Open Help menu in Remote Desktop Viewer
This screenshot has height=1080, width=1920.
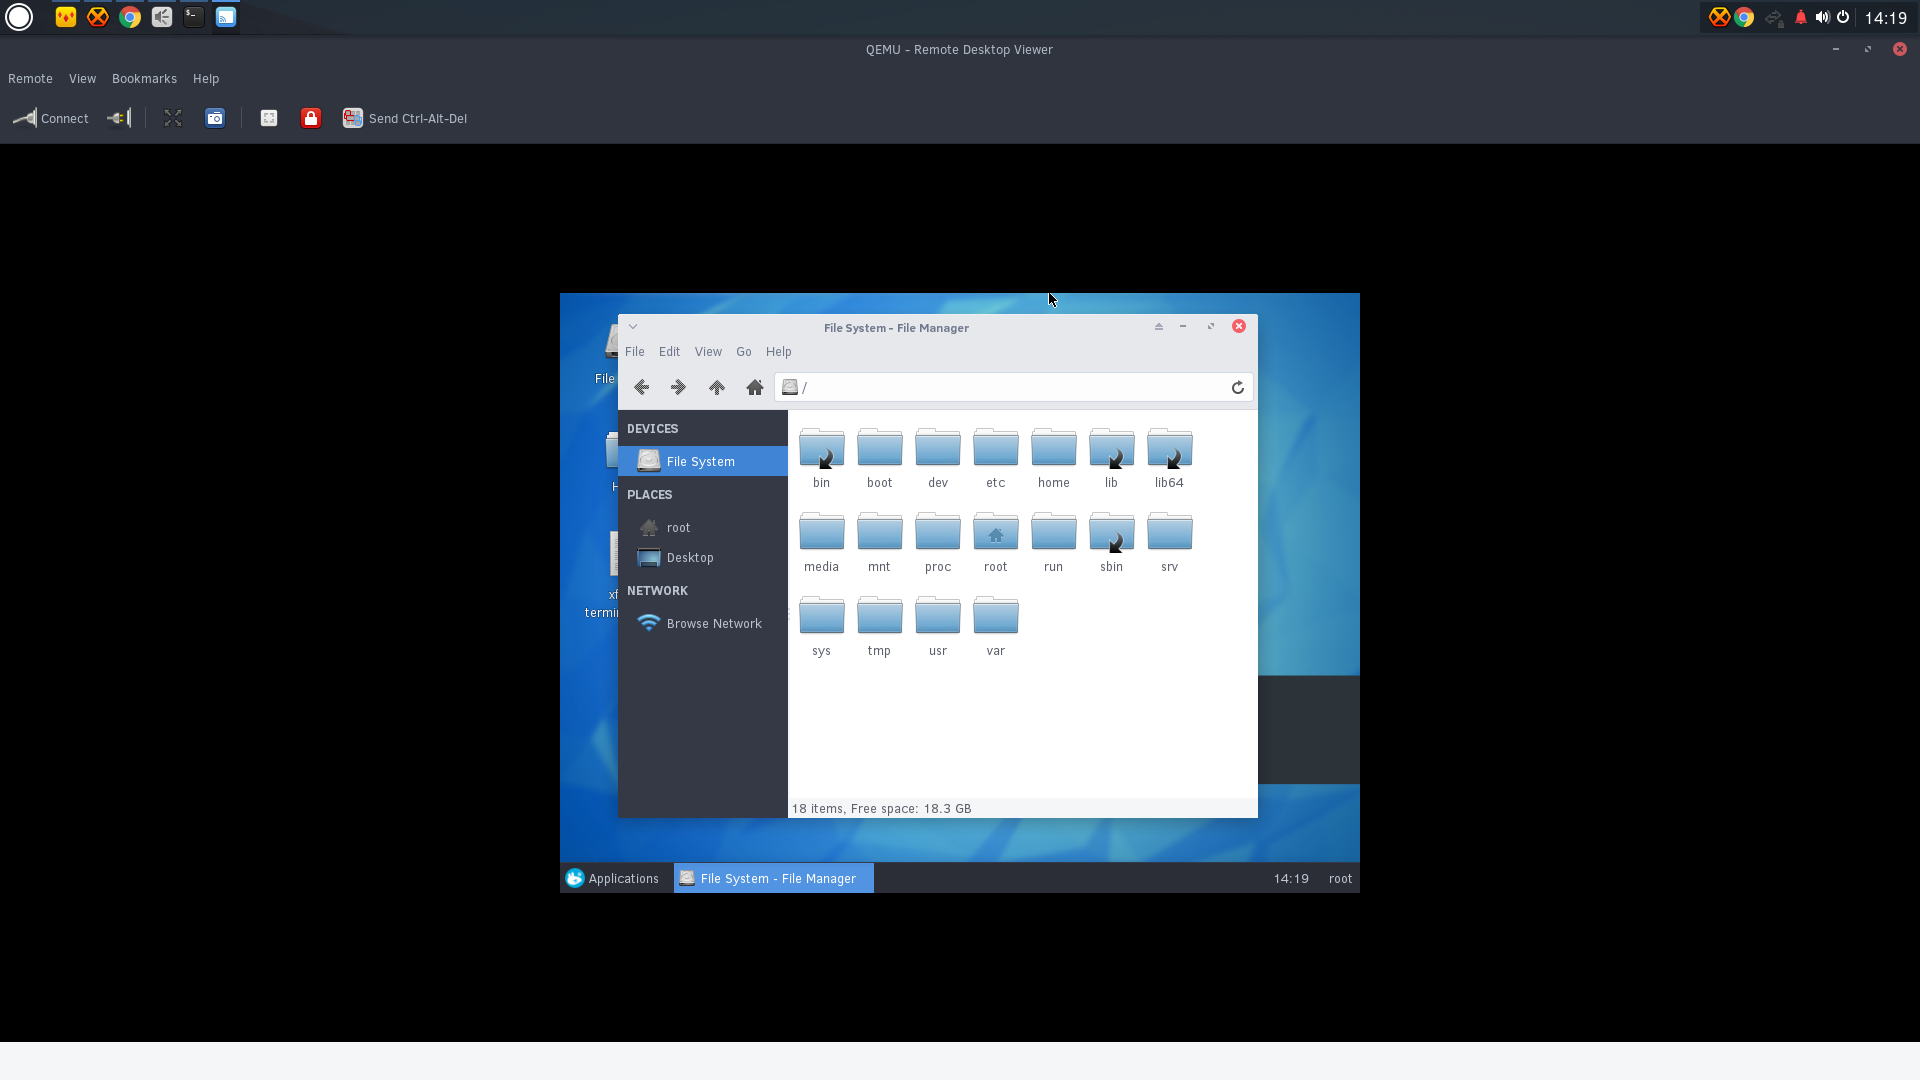[206, 79]
